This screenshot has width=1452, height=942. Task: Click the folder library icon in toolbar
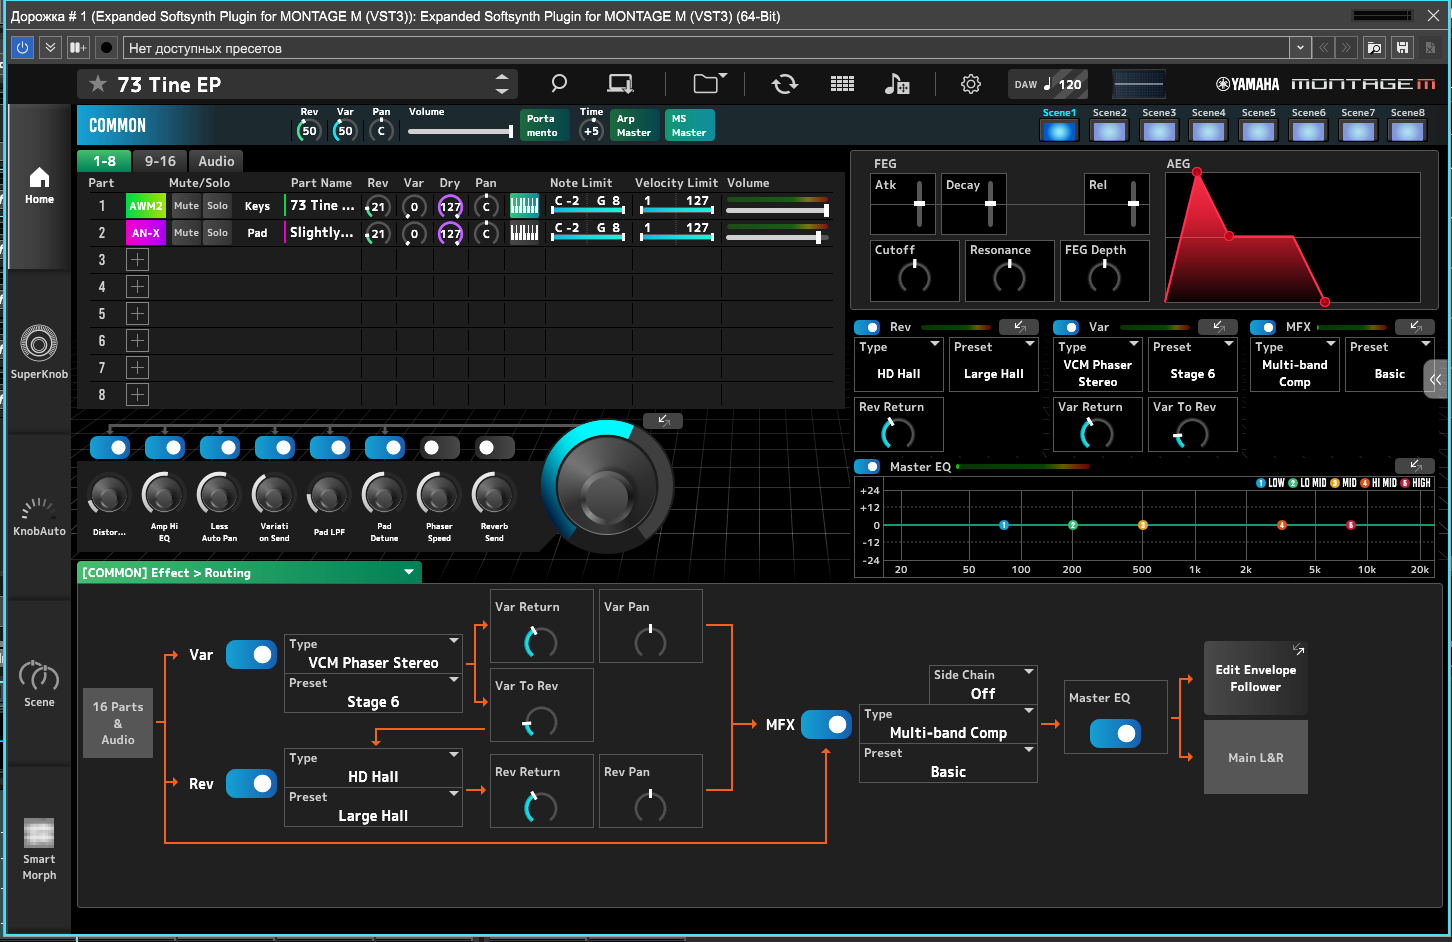(710, 83)
